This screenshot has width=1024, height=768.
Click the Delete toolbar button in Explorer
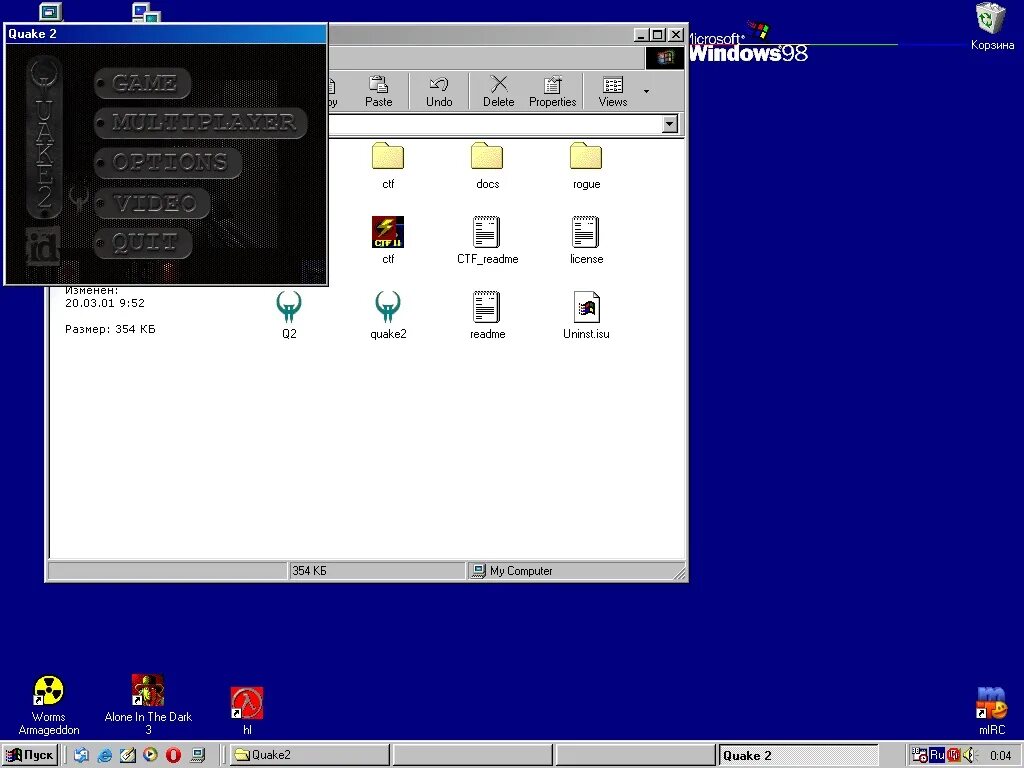pyautogui.click(x=498, y=91)
